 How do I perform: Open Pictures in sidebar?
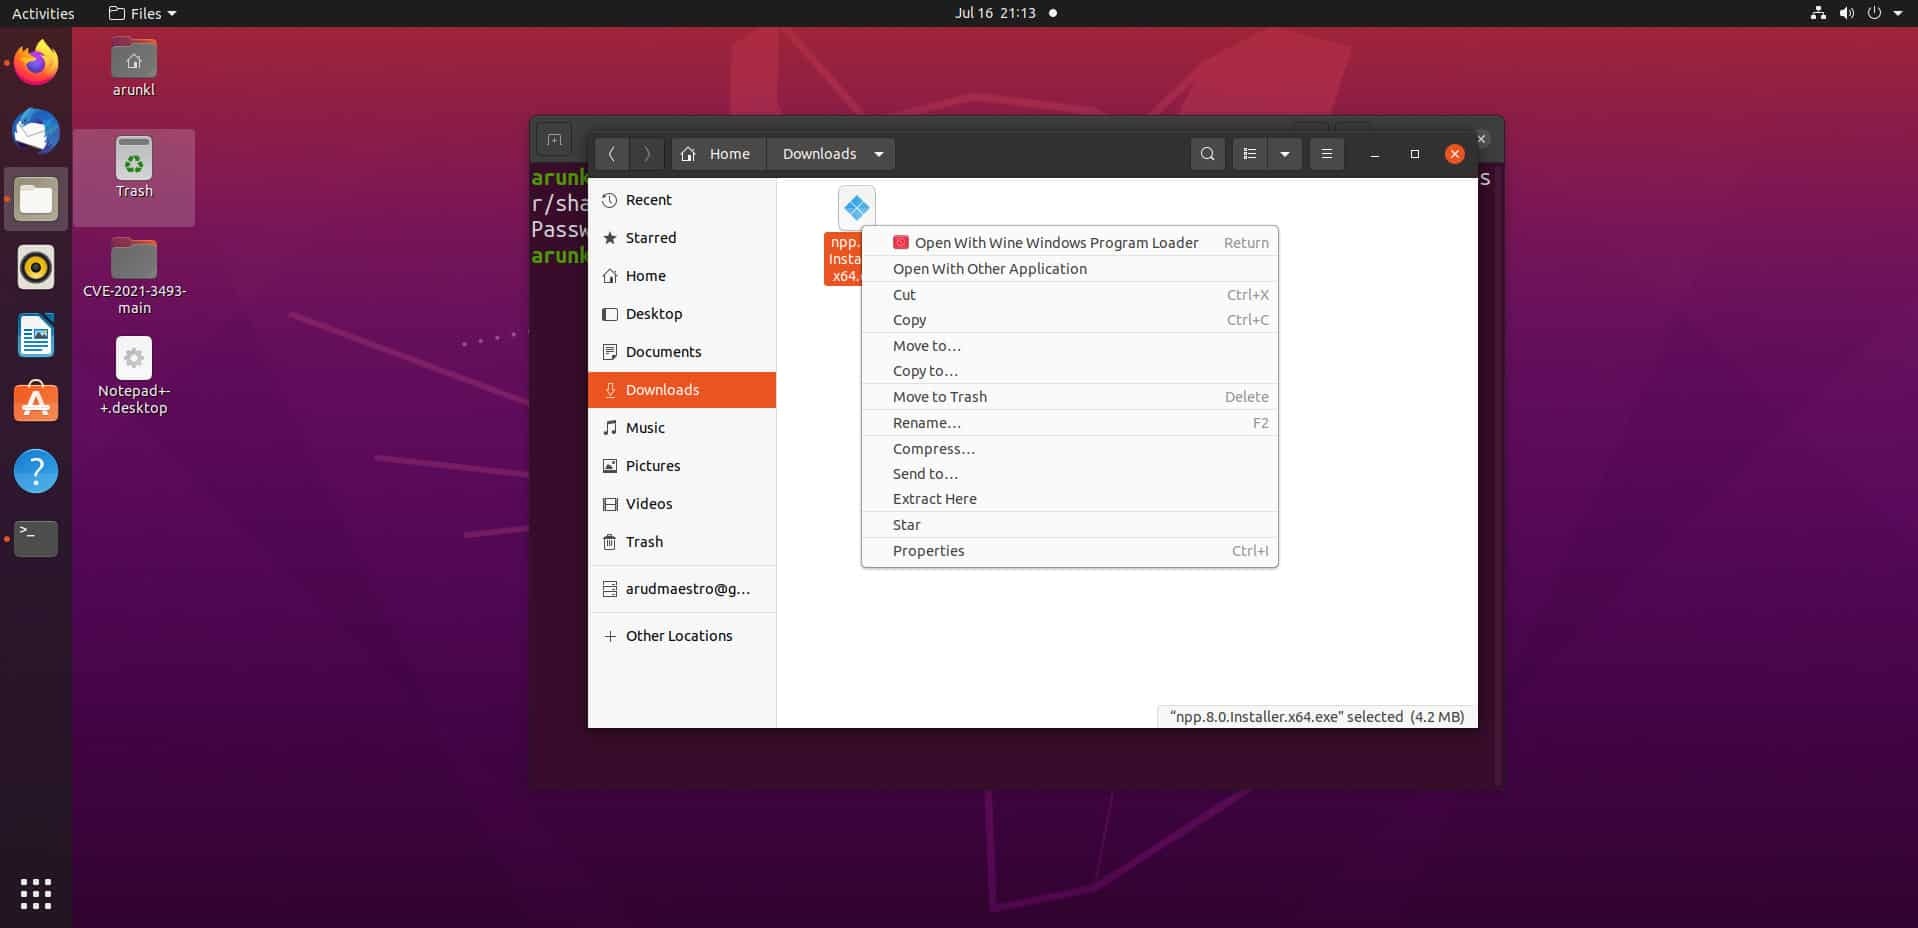tap(682, 466)
